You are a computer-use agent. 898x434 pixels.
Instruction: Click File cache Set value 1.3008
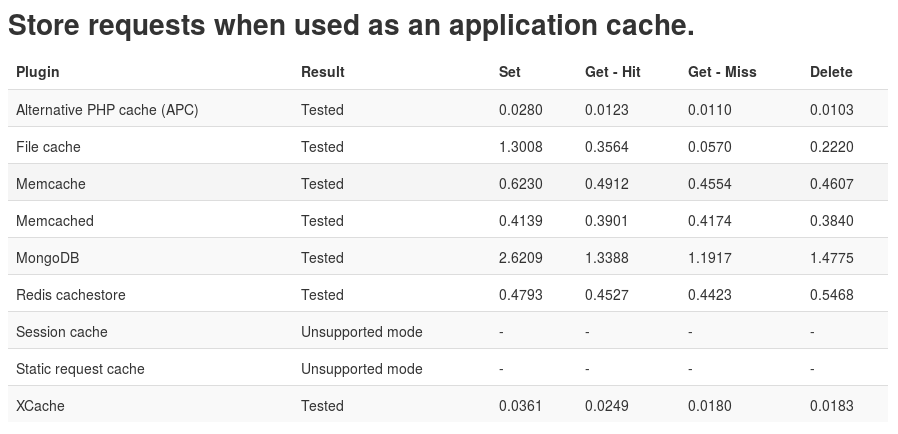pos(521,147)
